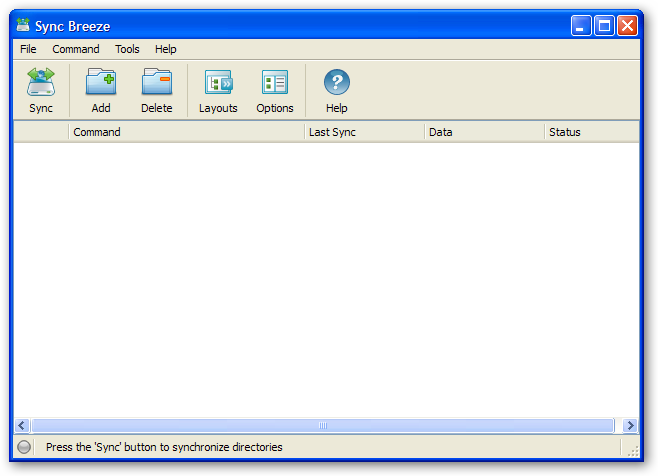Minimize the Sync Breeze window
The width and height of the screenshot is (658, 476).
tap(581, 26)
